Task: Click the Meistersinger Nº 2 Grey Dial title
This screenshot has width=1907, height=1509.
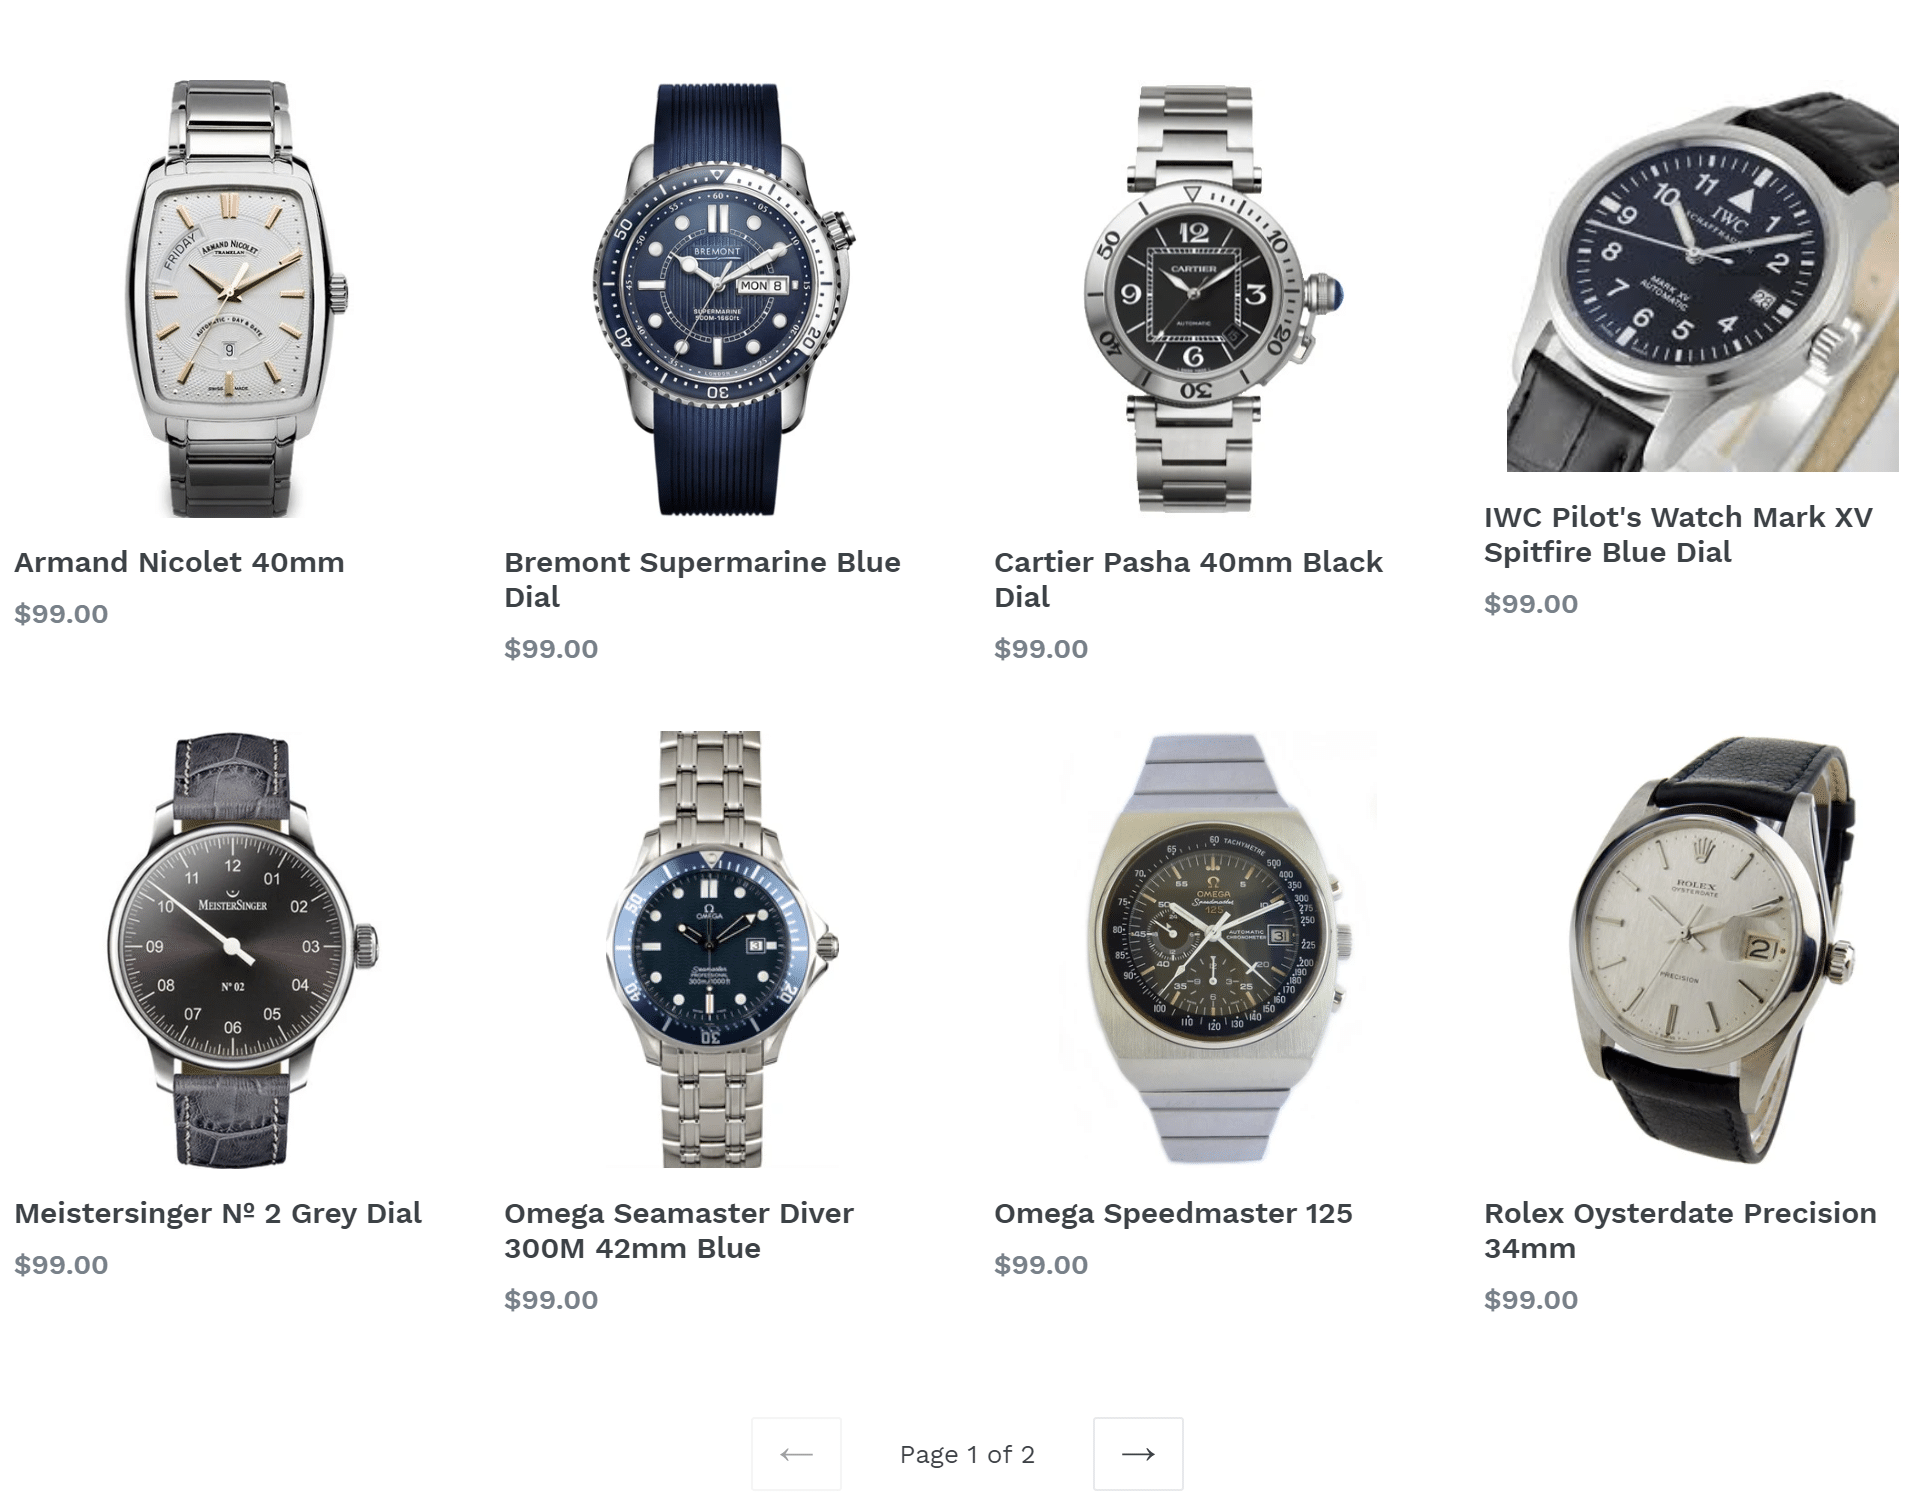Action: [x=218, y=1213]
